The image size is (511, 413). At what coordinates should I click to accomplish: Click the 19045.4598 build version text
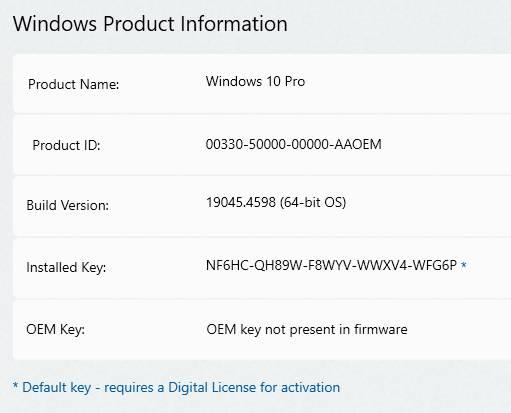[x=241, y=202]
